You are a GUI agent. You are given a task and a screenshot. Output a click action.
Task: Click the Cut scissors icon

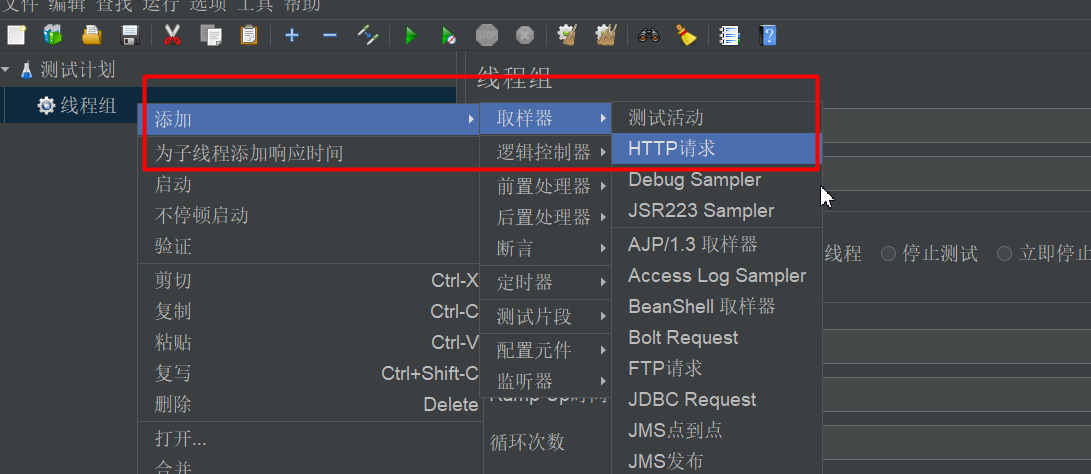(x=172, y=36)
